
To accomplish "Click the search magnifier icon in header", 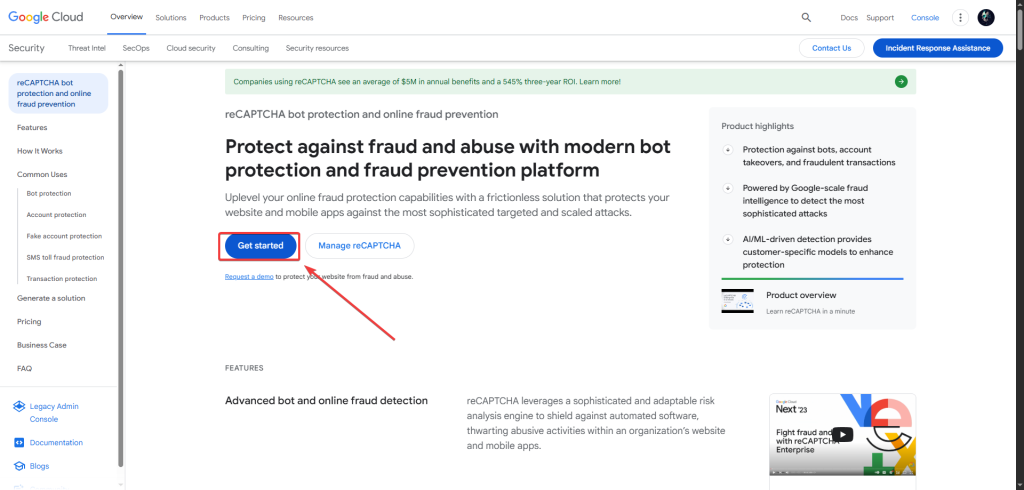I will (x=806, y=17).
